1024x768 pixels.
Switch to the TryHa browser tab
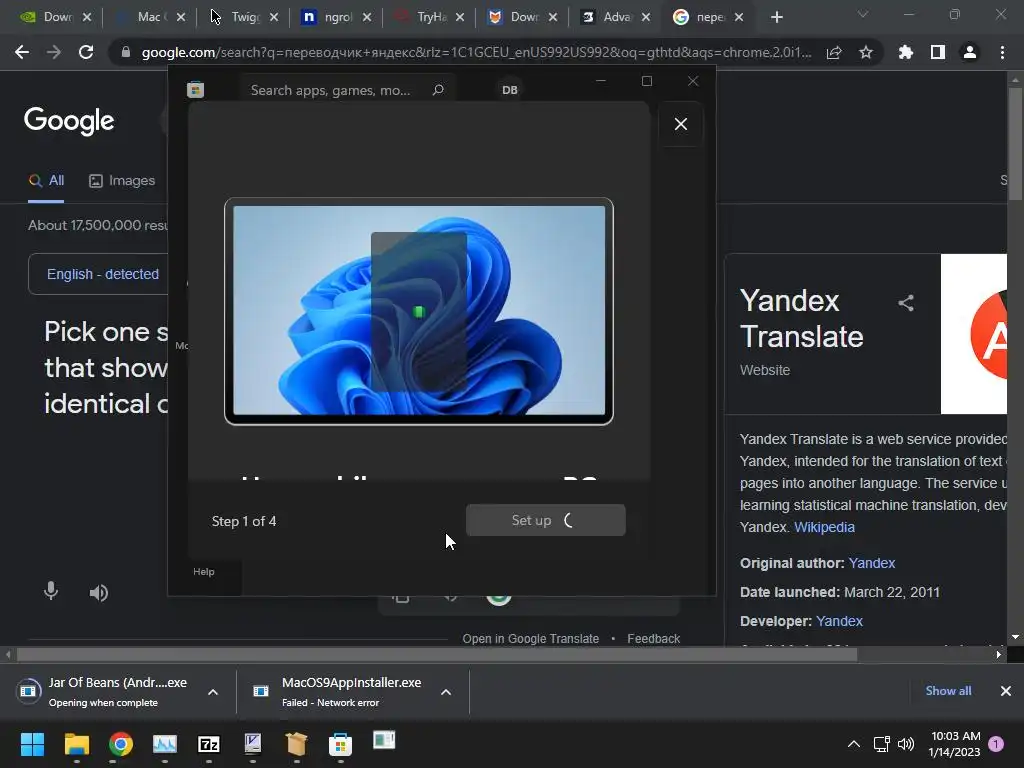[431, 17]
